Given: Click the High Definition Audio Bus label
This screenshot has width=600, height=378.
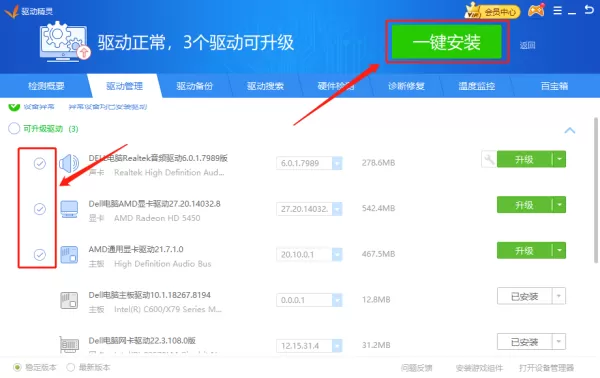Looking at the screenshot, I should click(163, 264).
